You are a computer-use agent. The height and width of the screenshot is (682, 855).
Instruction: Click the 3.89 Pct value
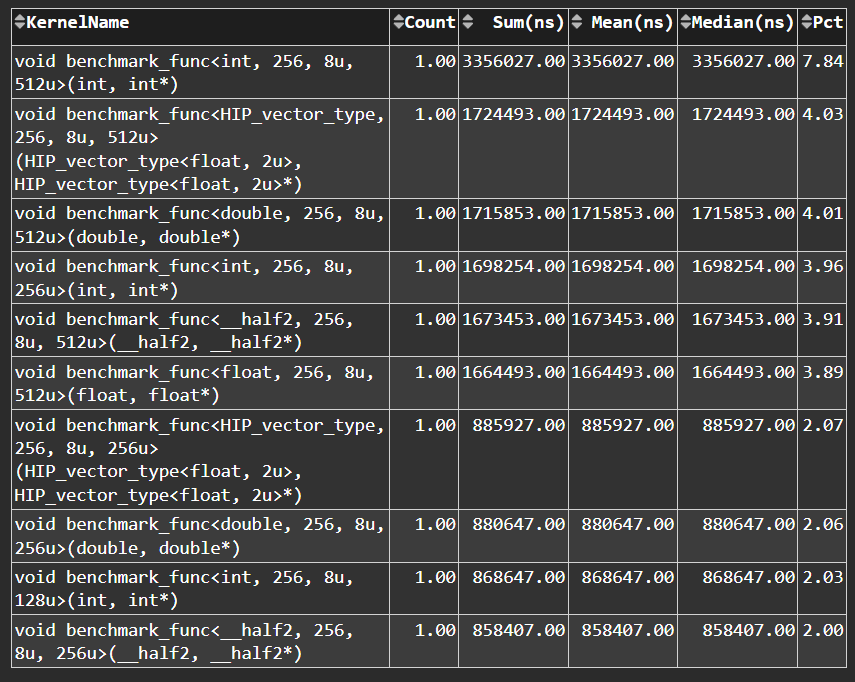(x=823, y=372)
